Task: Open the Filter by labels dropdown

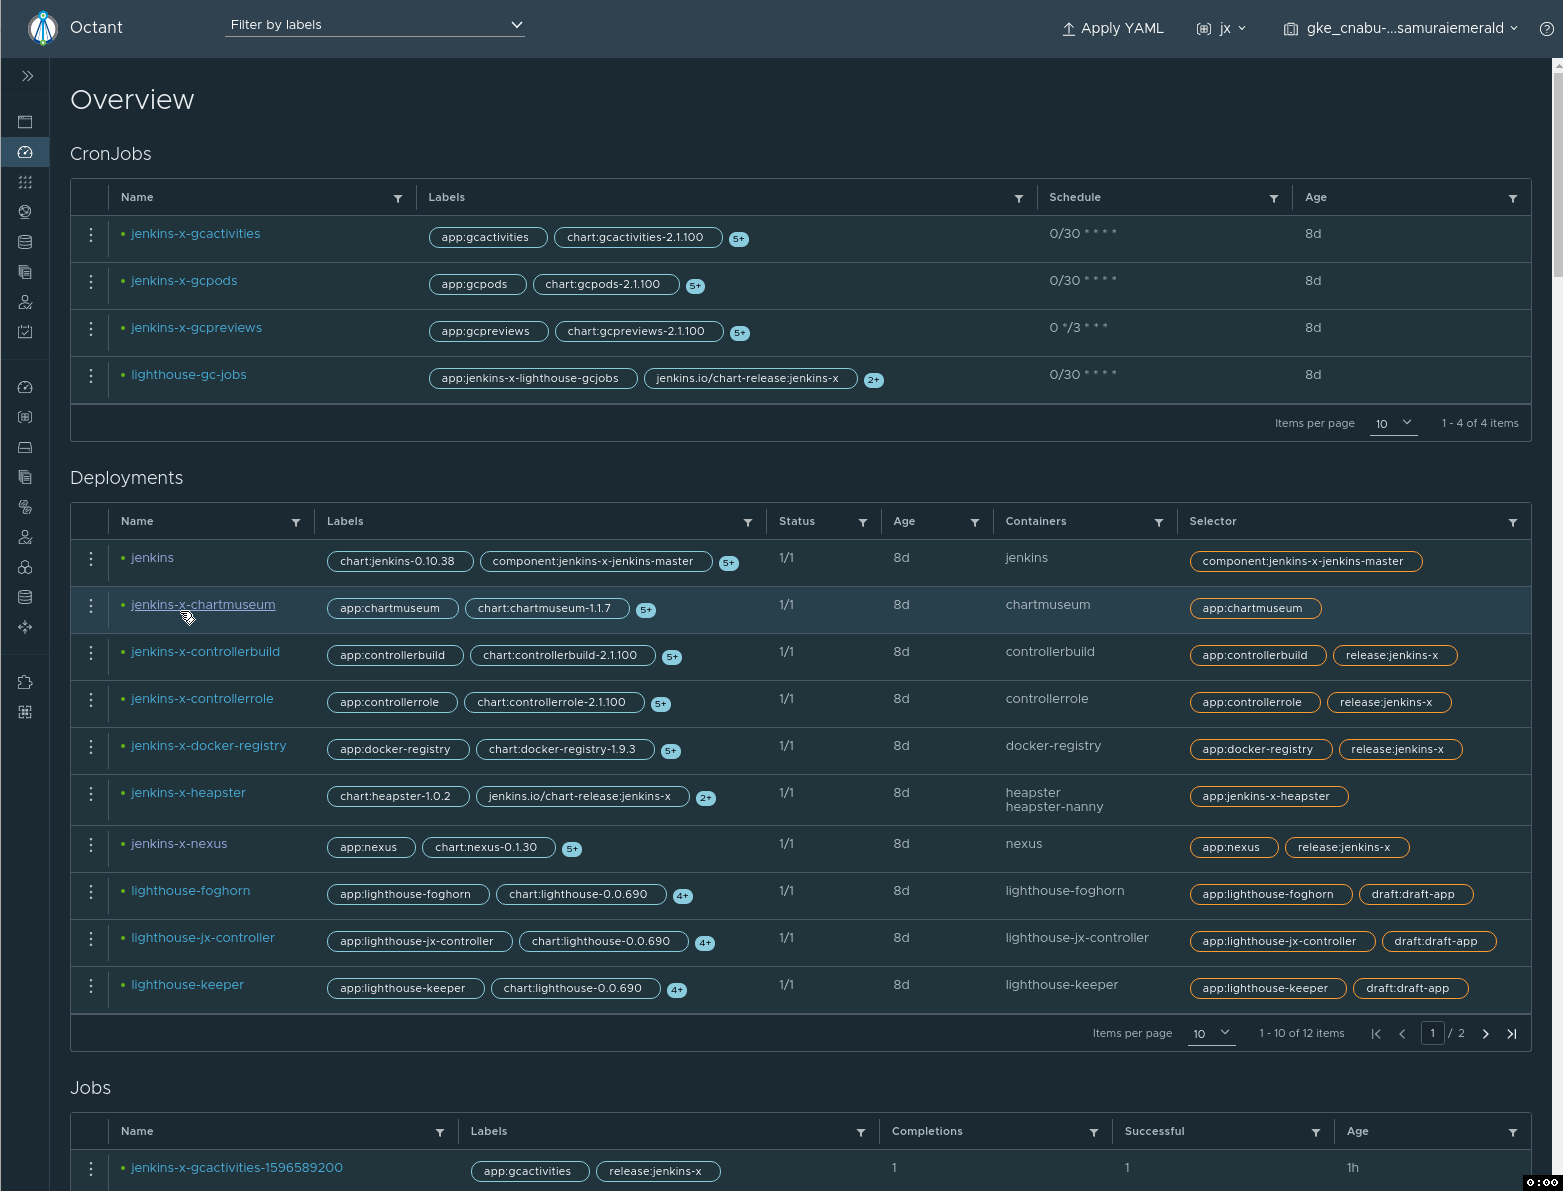Action: (x=374, y=24)
